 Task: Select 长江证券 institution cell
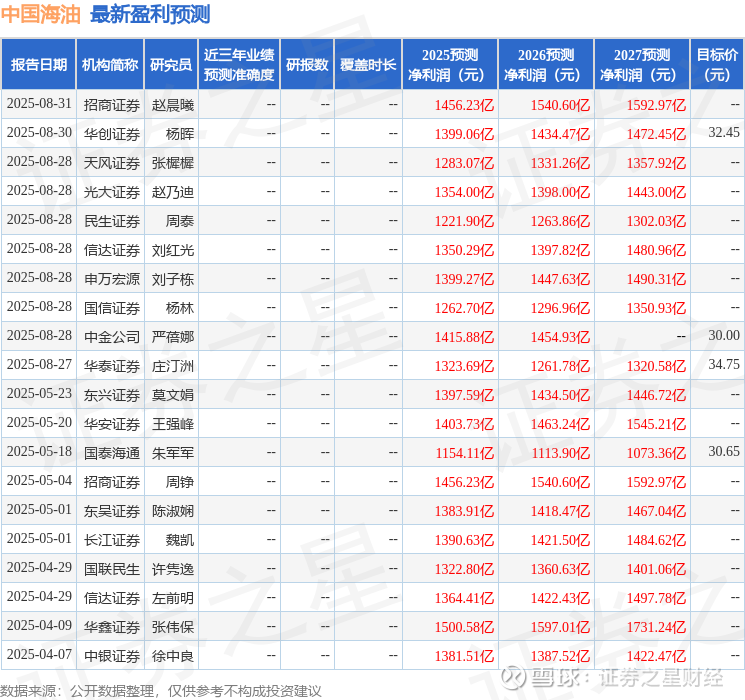click(112, 540)
